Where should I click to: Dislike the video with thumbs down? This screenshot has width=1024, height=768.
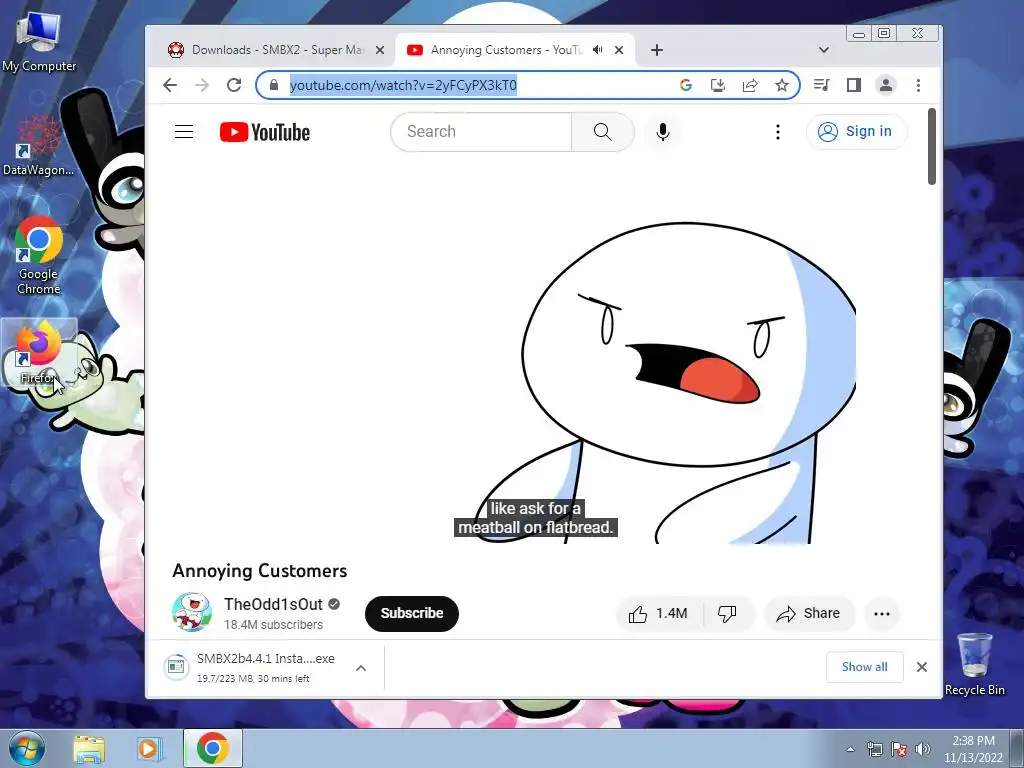point(728,613)
